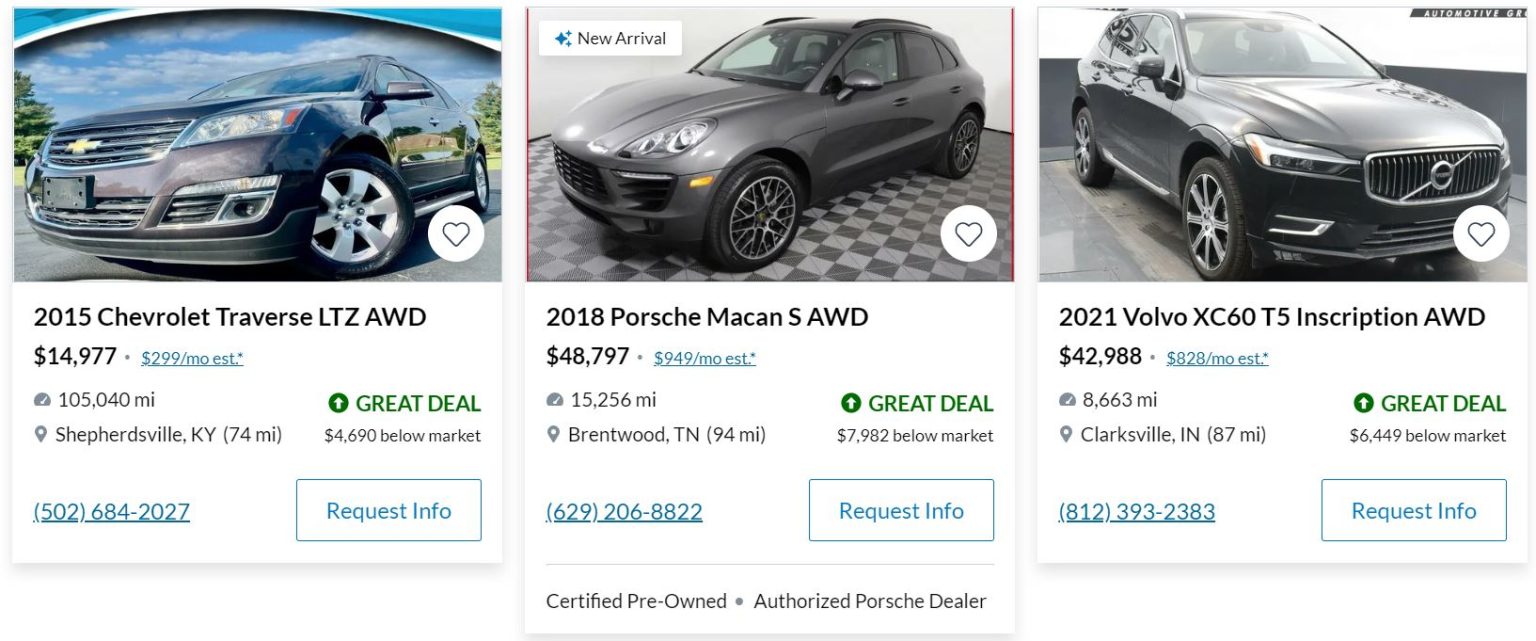Request Info for the Chevrolet Traverse
The image size is (1536, 641).
[x=388, y=510]
